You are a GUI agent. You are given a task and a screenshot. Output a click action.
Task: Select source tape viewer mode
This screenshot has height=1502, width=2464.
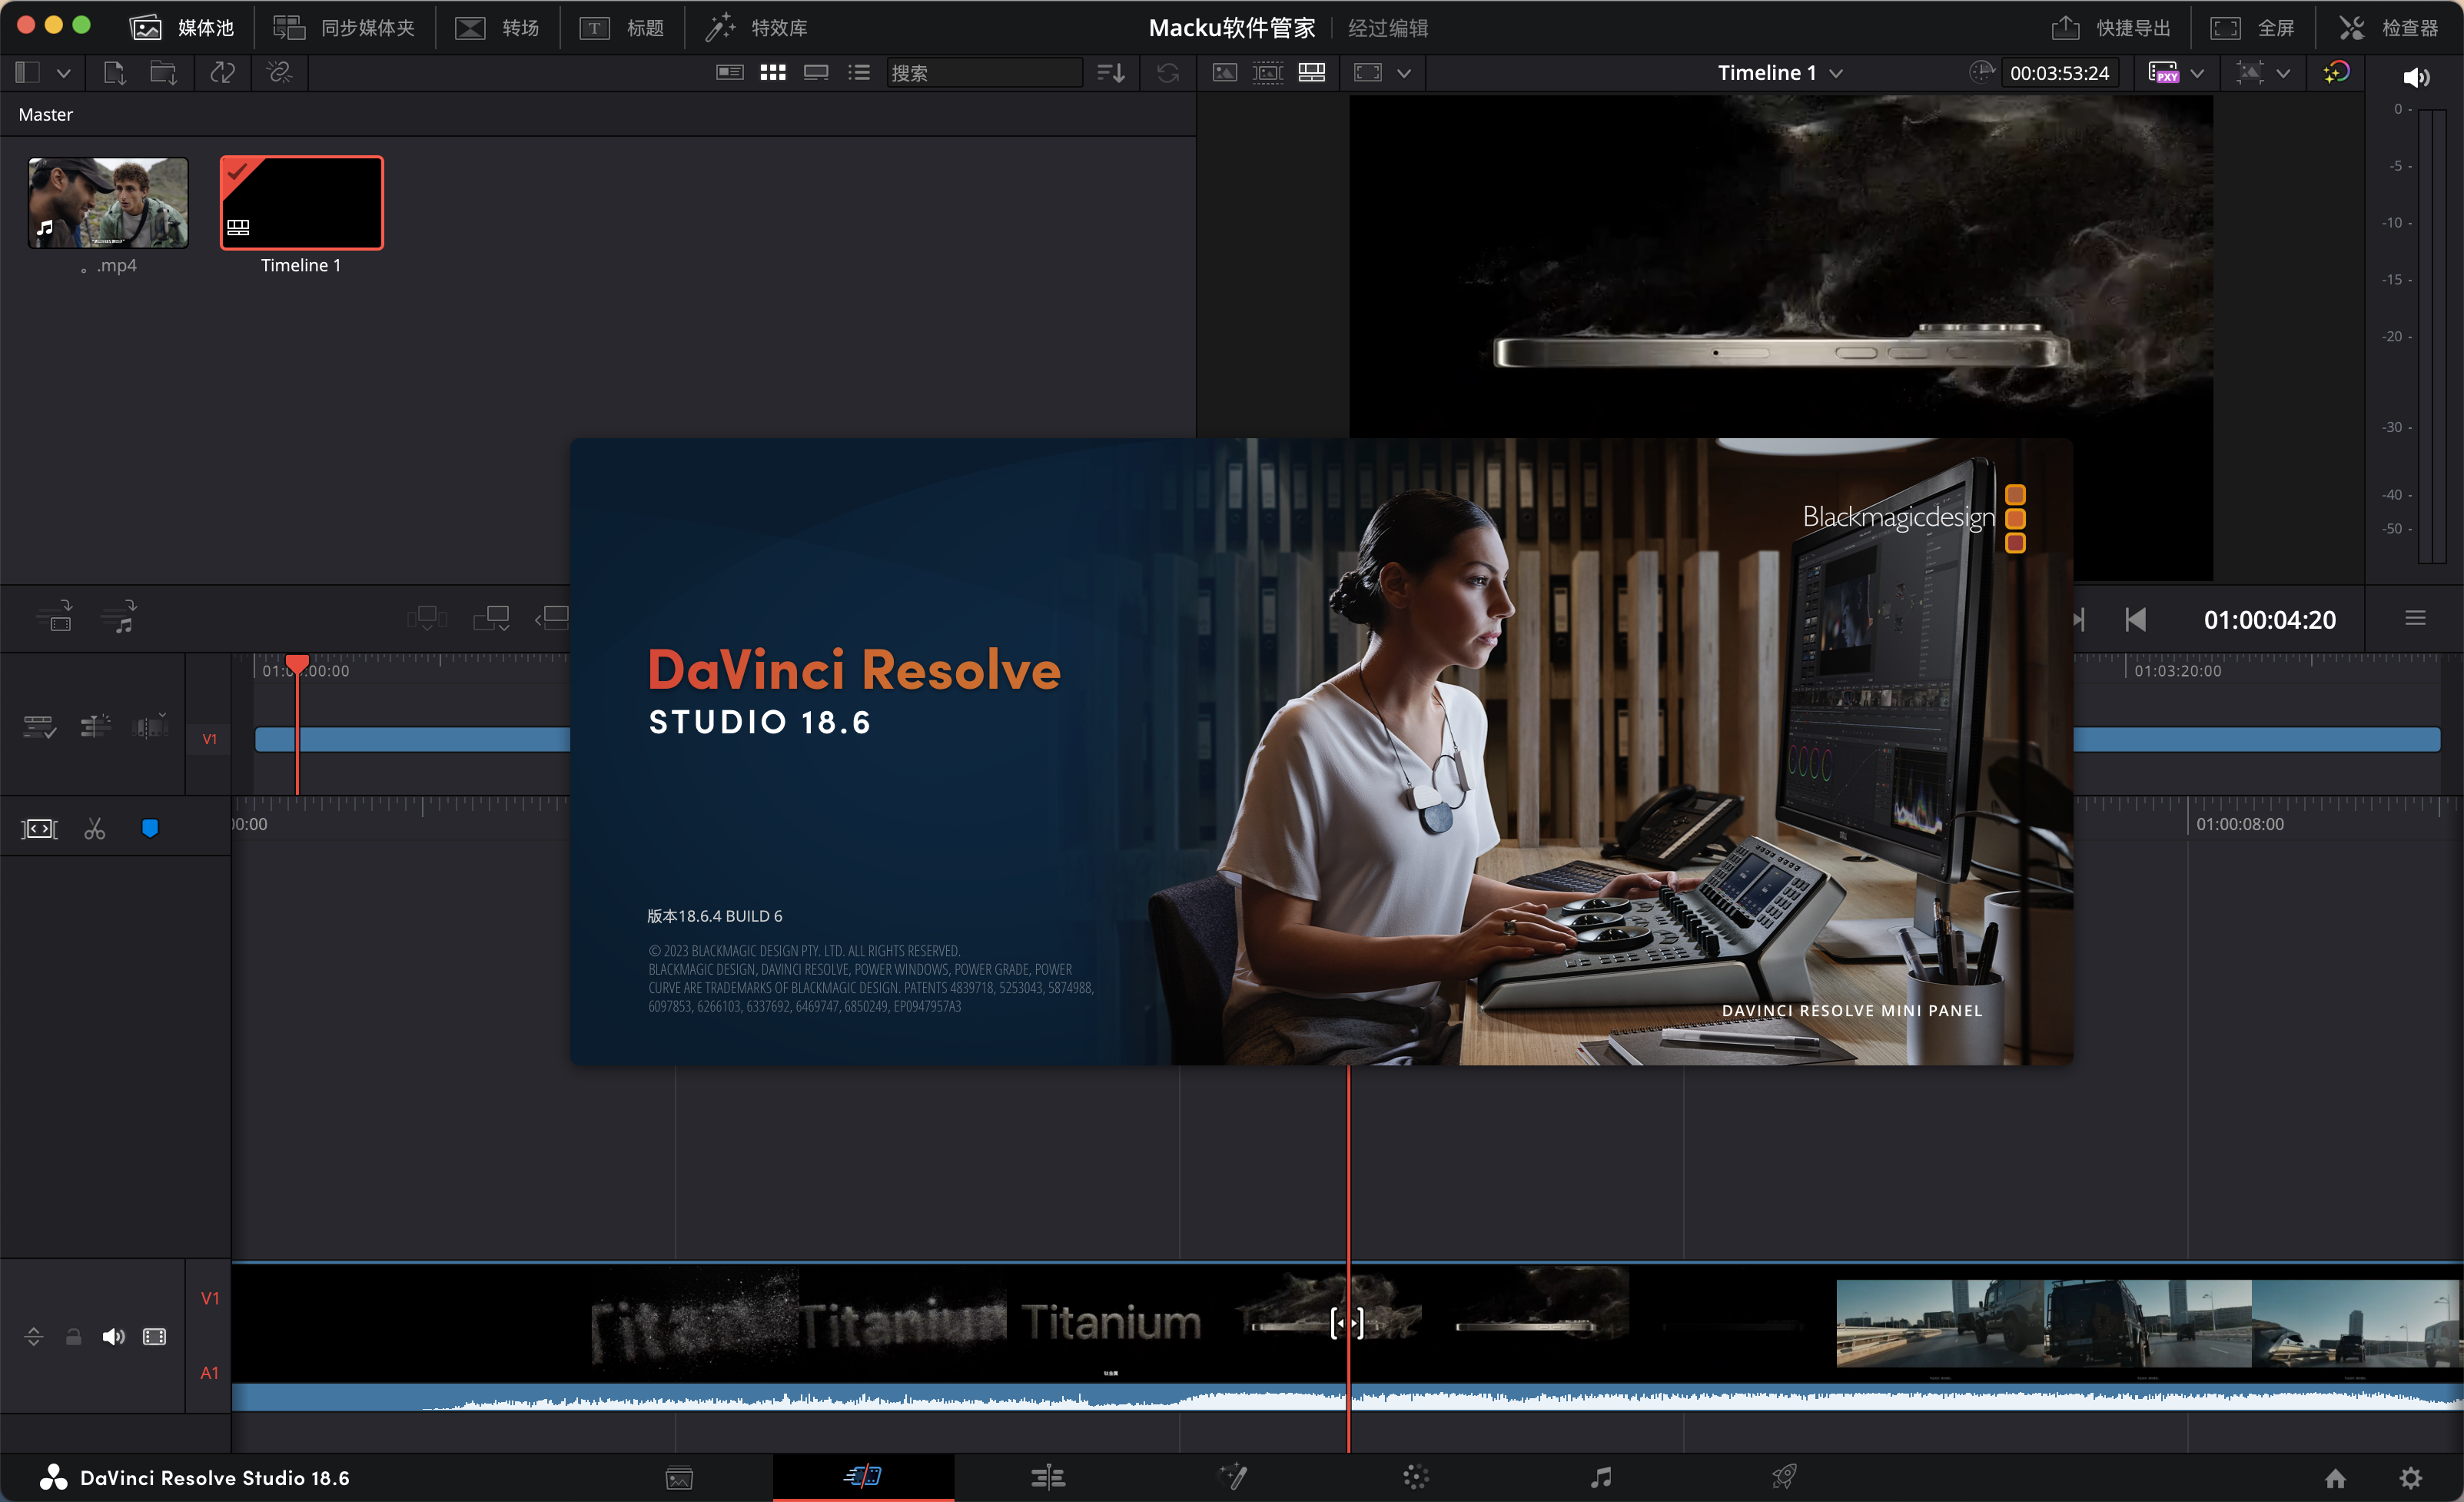(x=1268, y=72)
